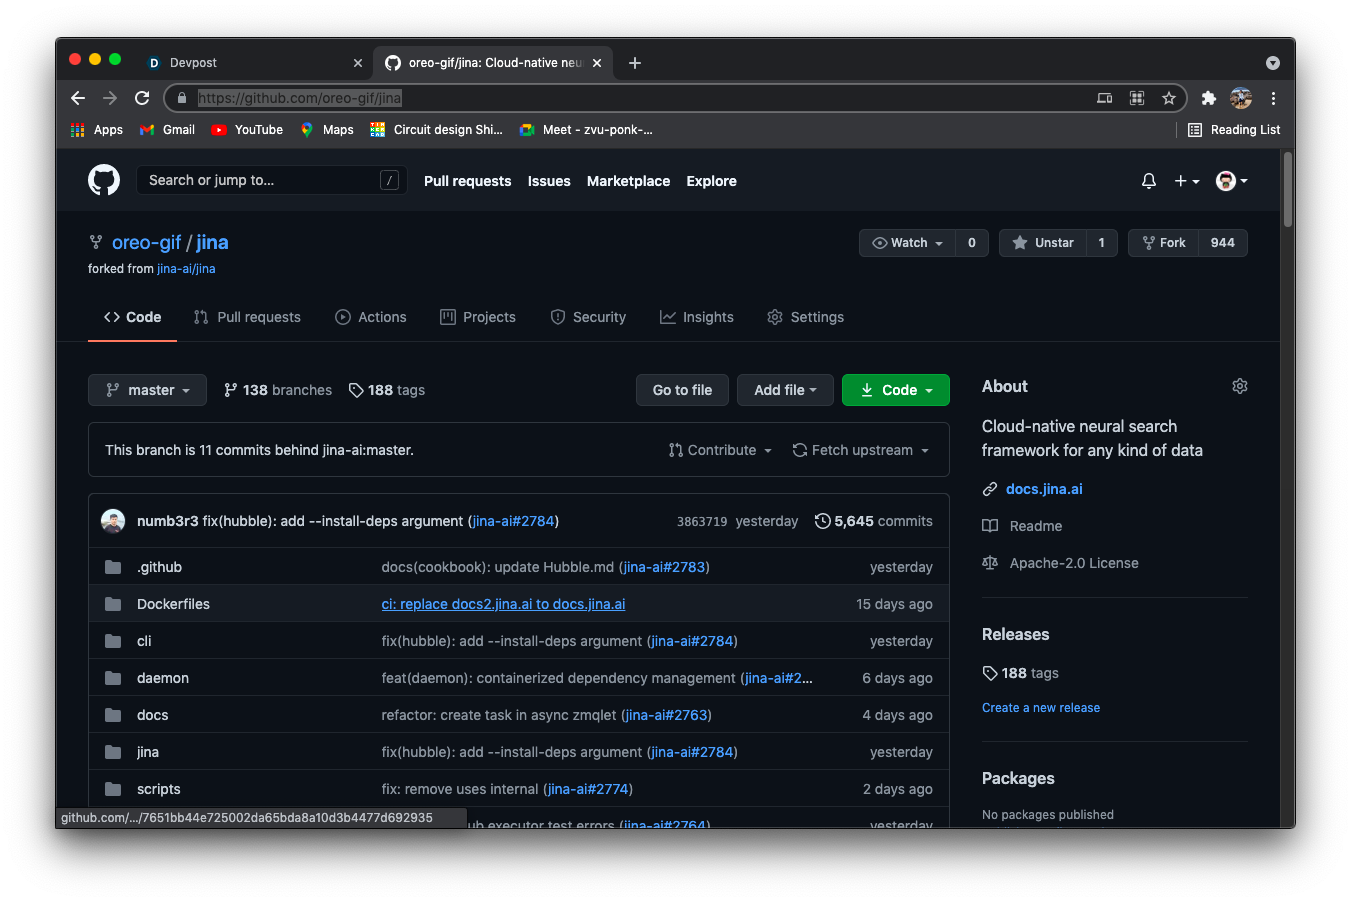
Task: Open the jina repository name link
Action: pyautogui.click(x=212, y=242)
